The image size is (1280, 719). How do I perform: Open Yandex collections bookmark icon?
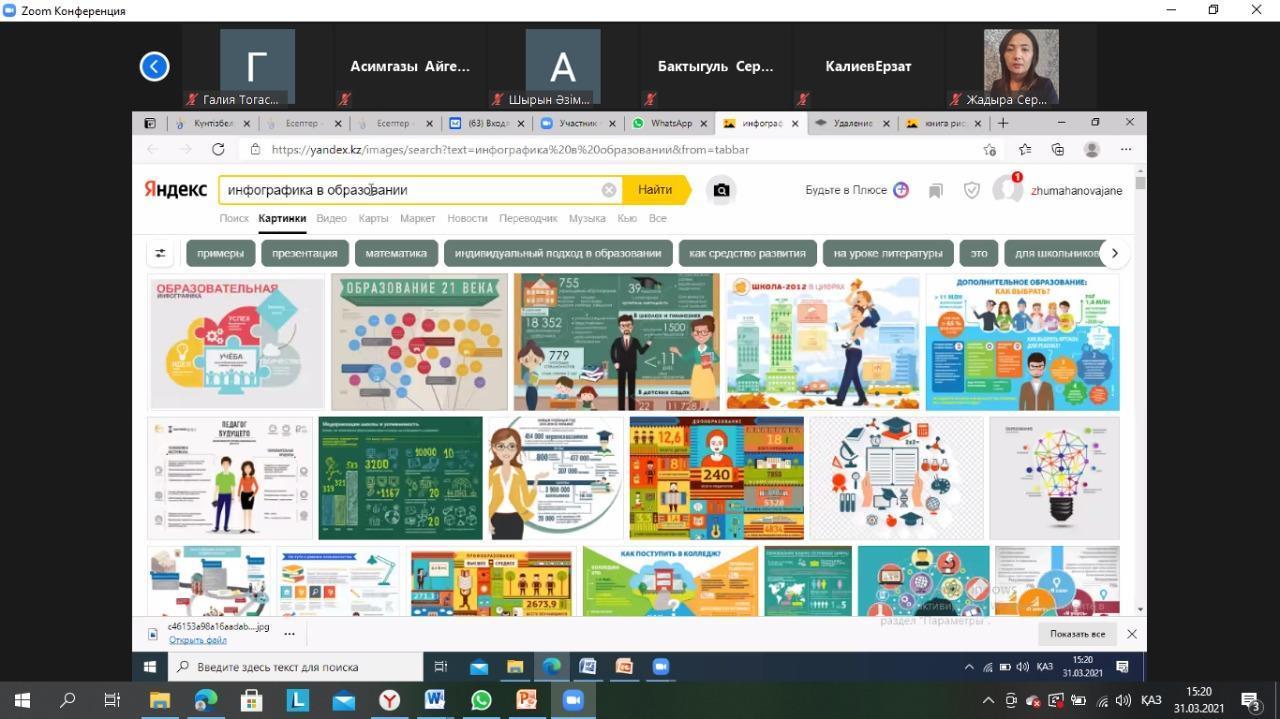(936, 190)
